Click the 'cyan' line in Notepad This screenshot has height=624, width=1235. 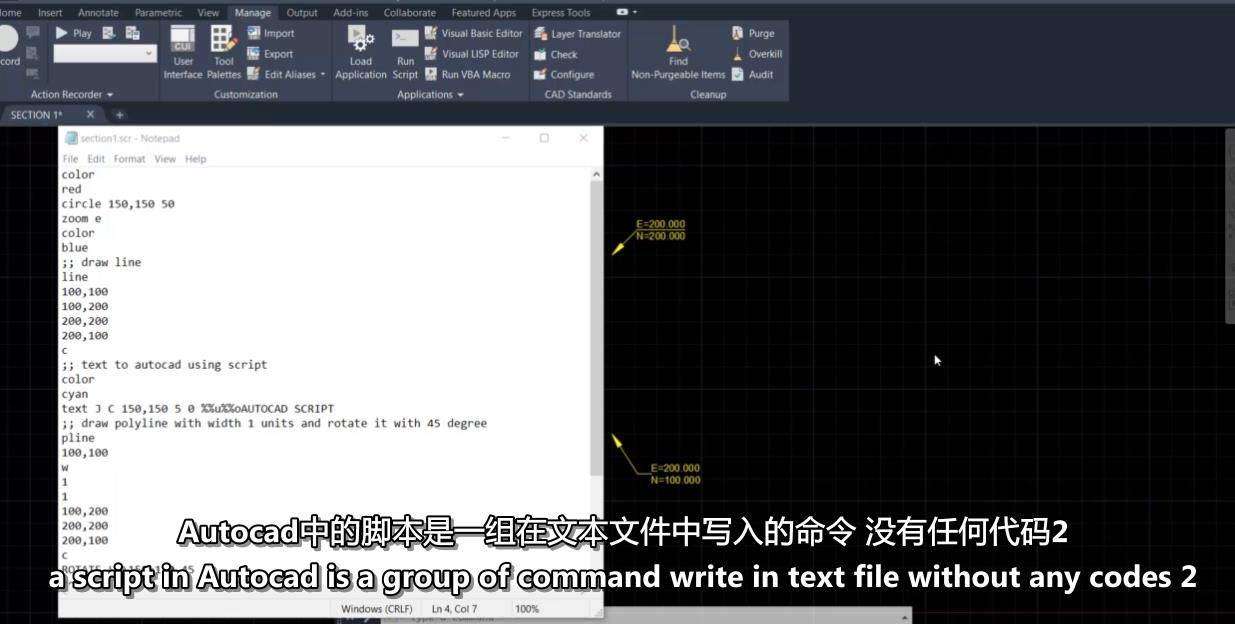75,394
